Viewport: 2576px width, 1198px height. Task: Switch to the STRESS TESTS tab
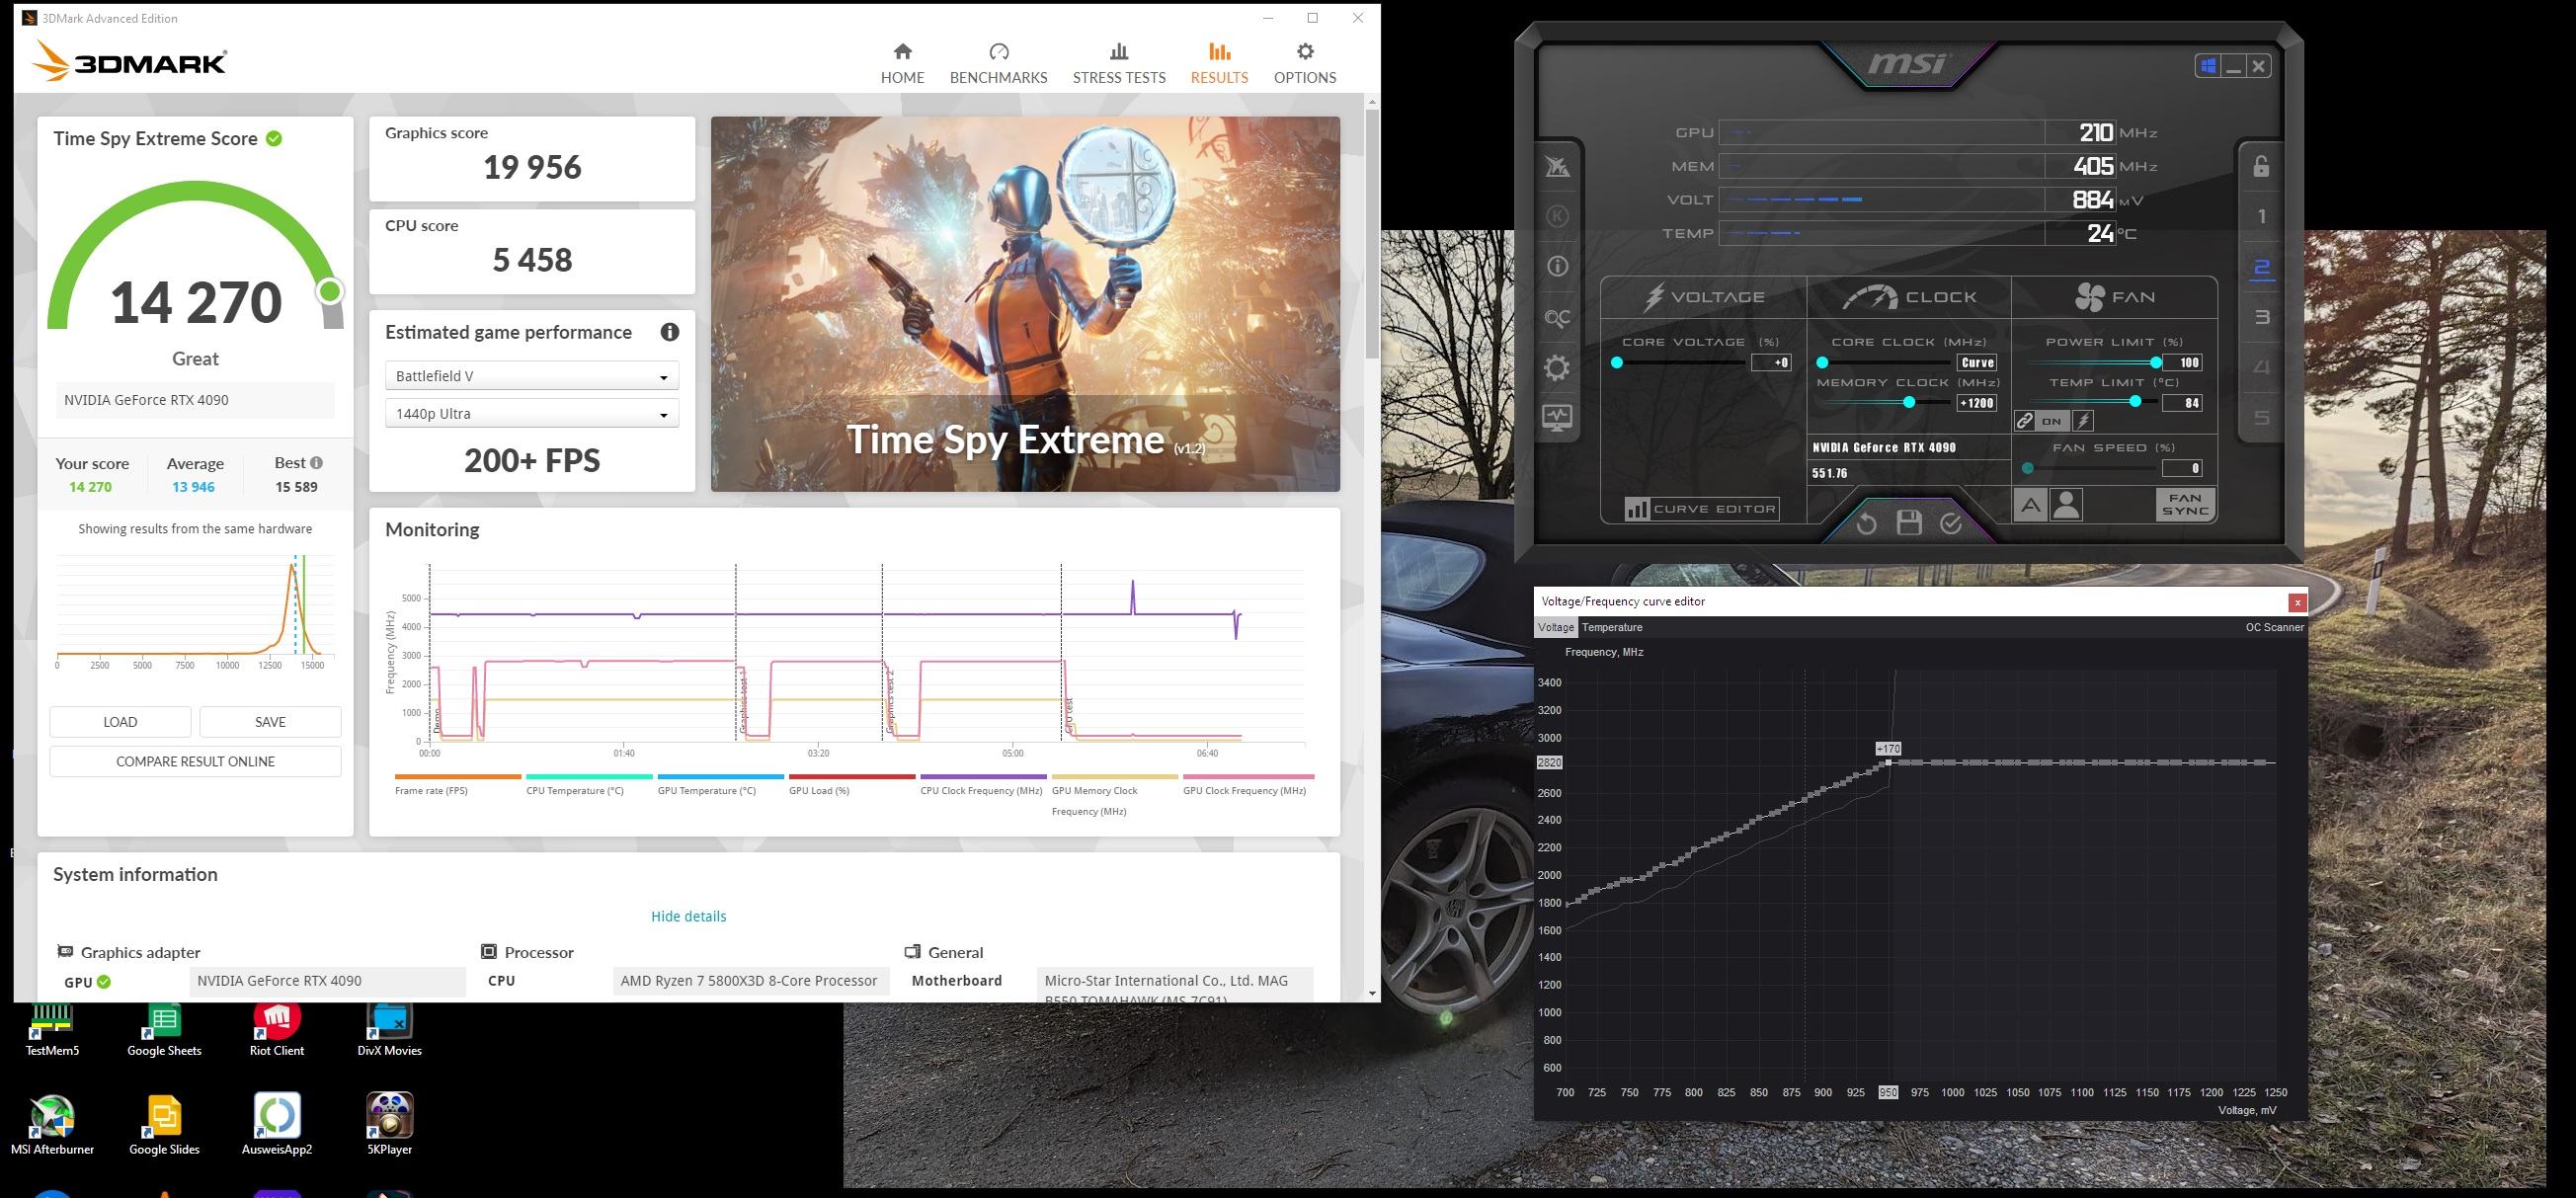(x=1118, y=63)
